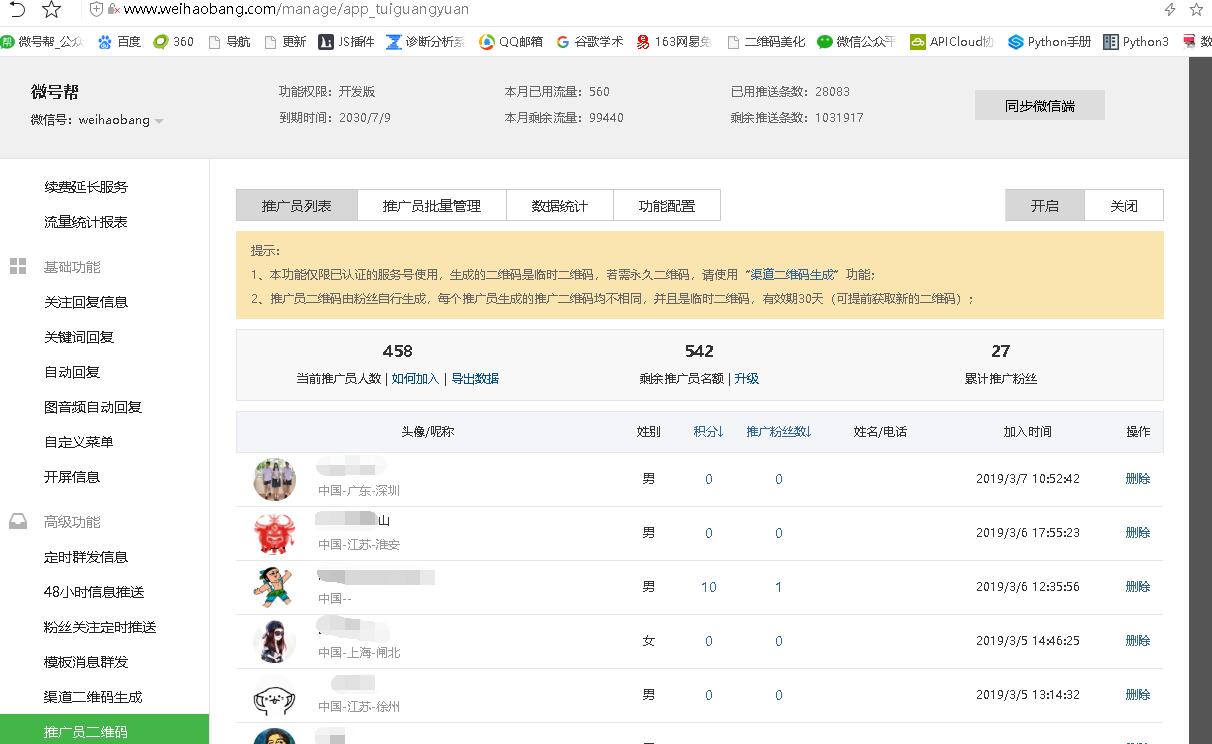The height and width of the screenshot is (744, 1212).
Task: Switch to the 数据统计 tab
Action: (x=559, y=206)
